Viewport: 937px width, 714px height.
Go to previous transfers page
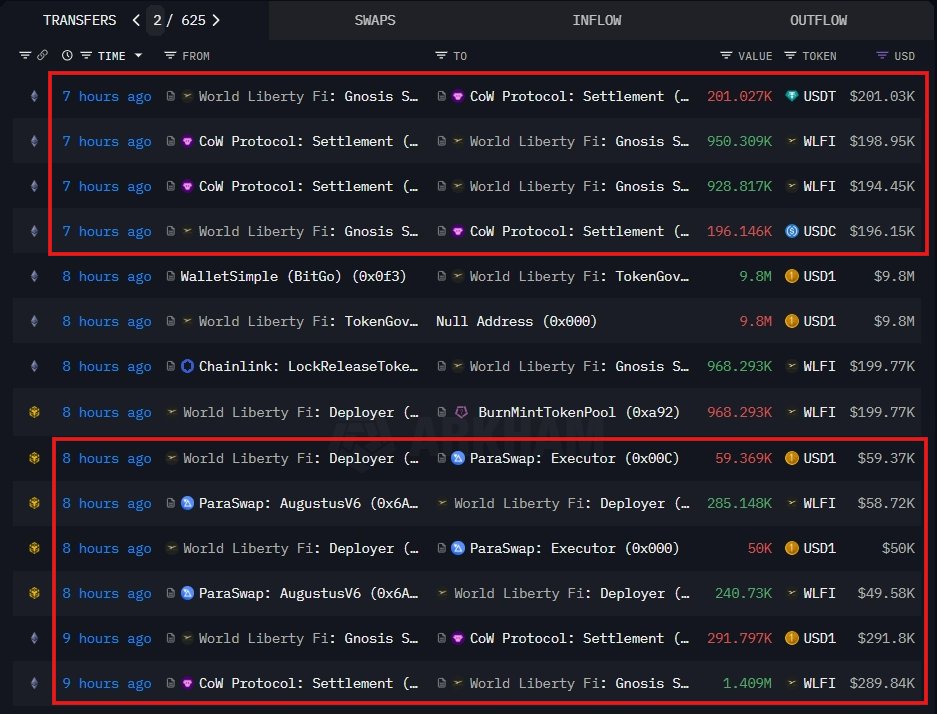(x=136, y=20)
